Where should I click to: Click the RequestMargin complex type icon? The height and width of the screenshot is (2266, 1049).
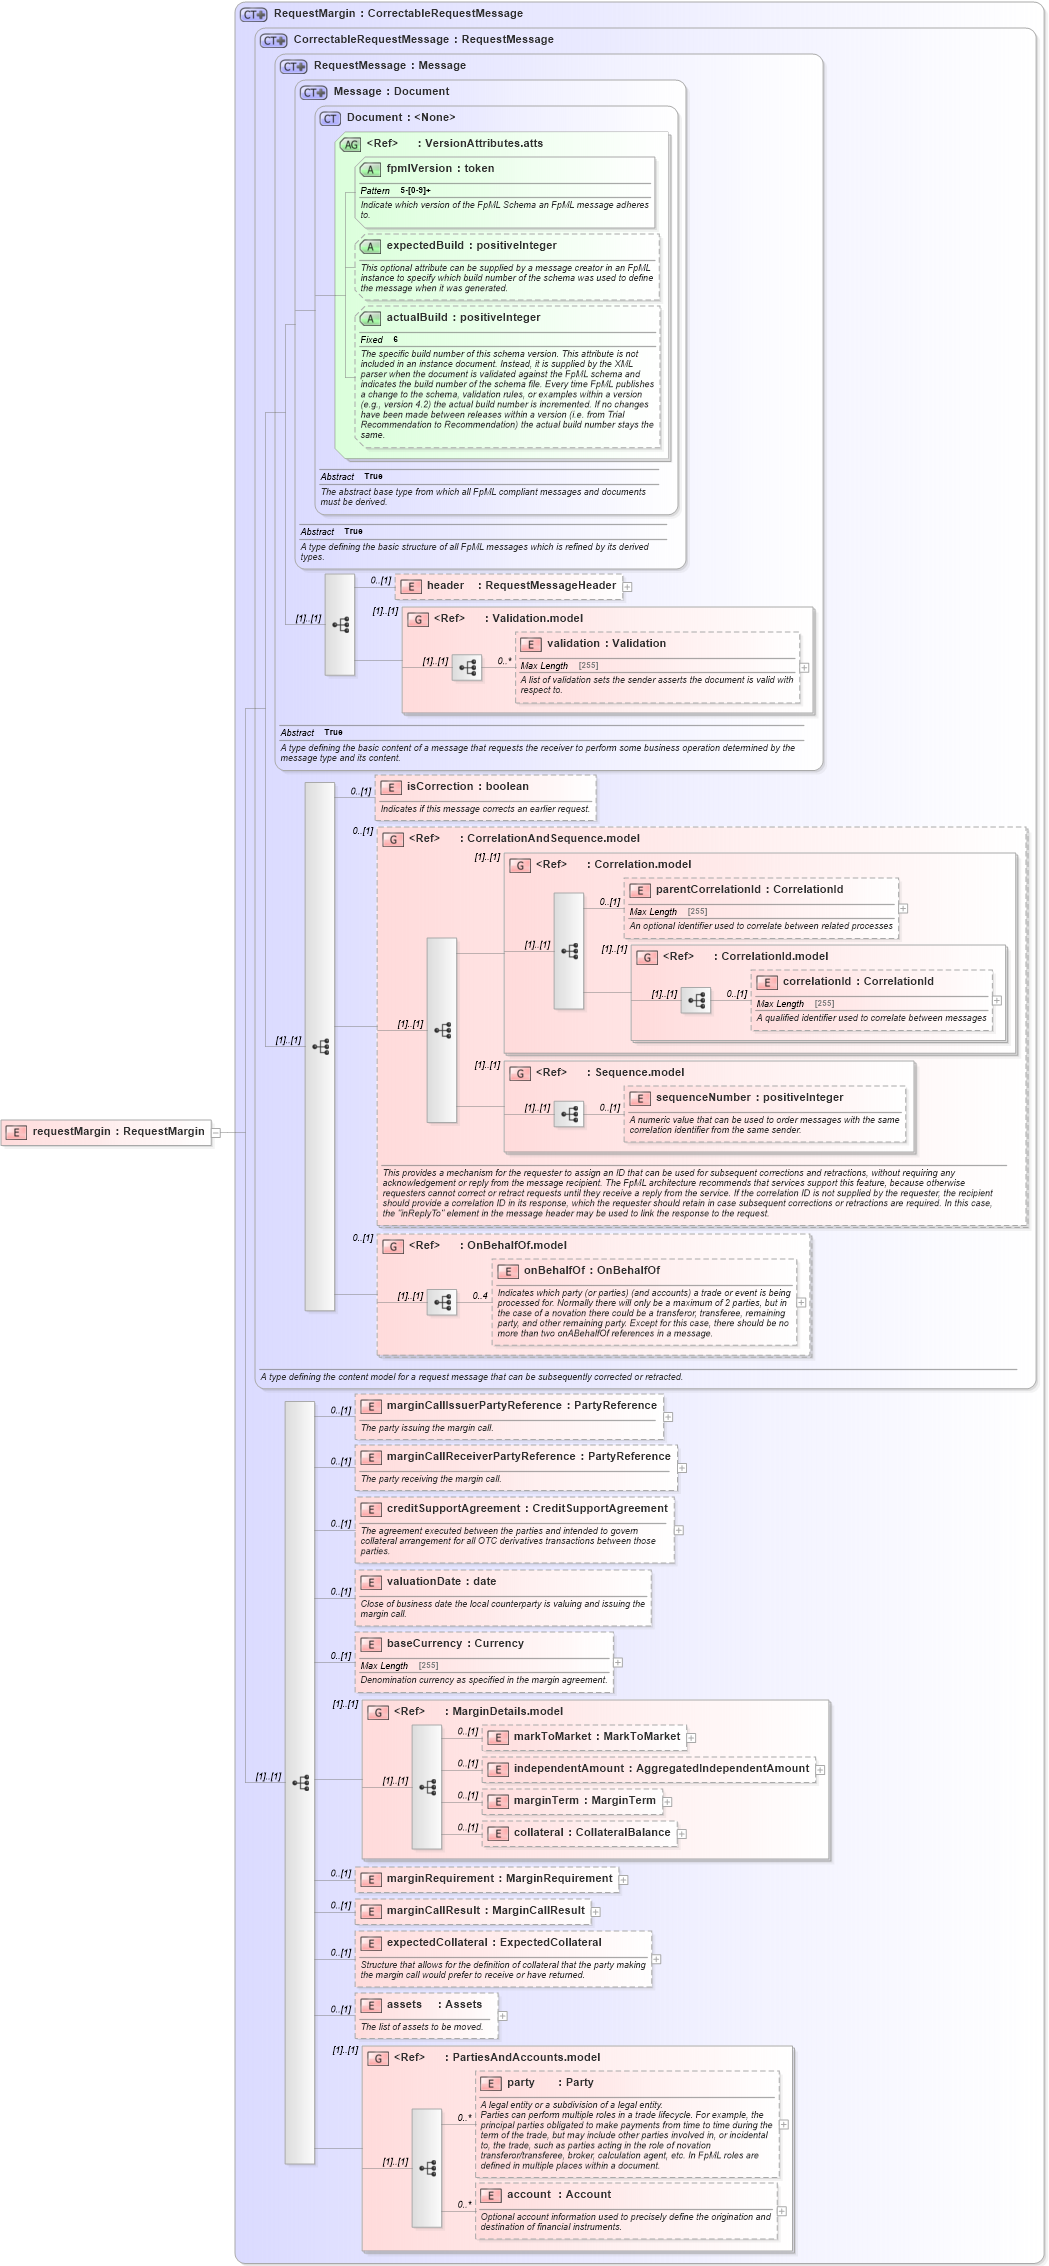pos(254,14)
